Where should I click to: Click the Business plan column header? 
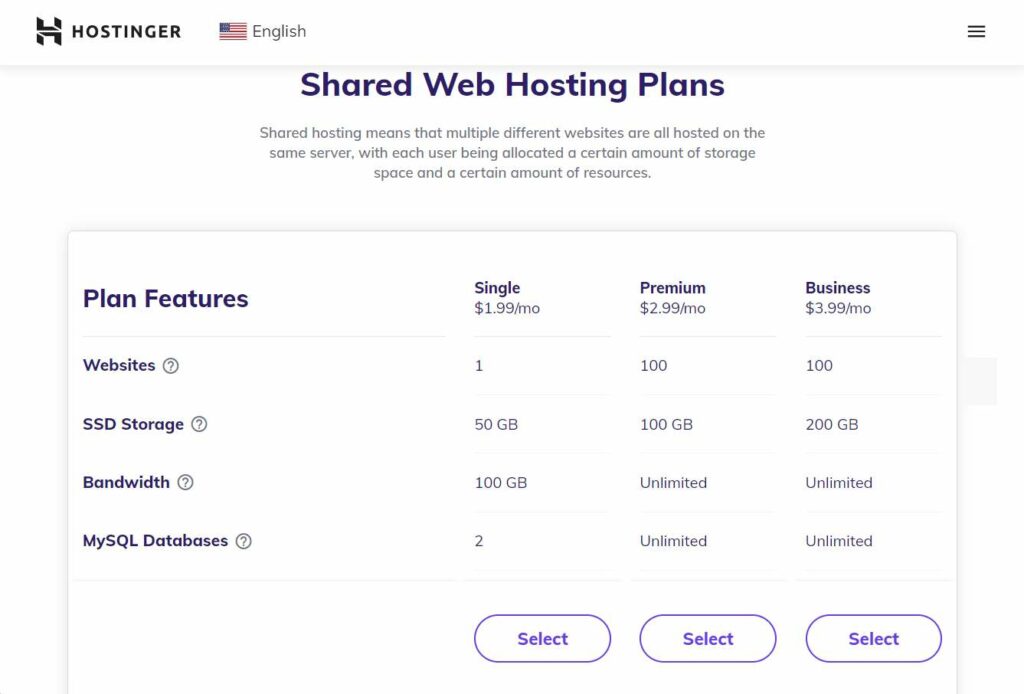click(837, 288)
